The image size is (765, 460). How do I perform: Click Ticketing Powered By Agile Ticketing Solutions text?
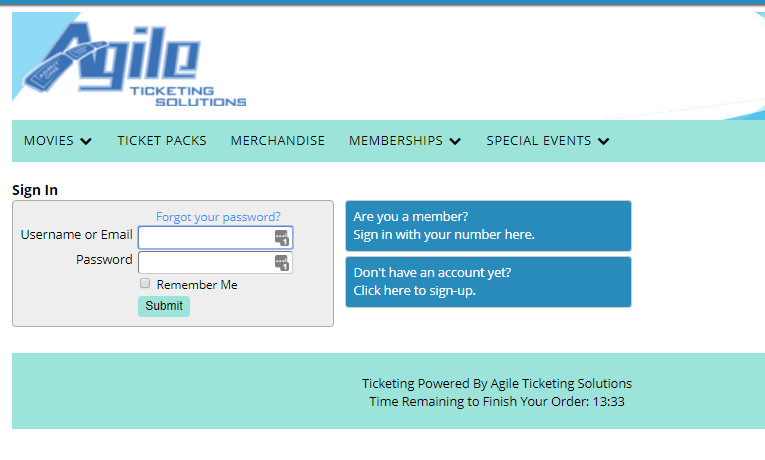tap(497, 383)
